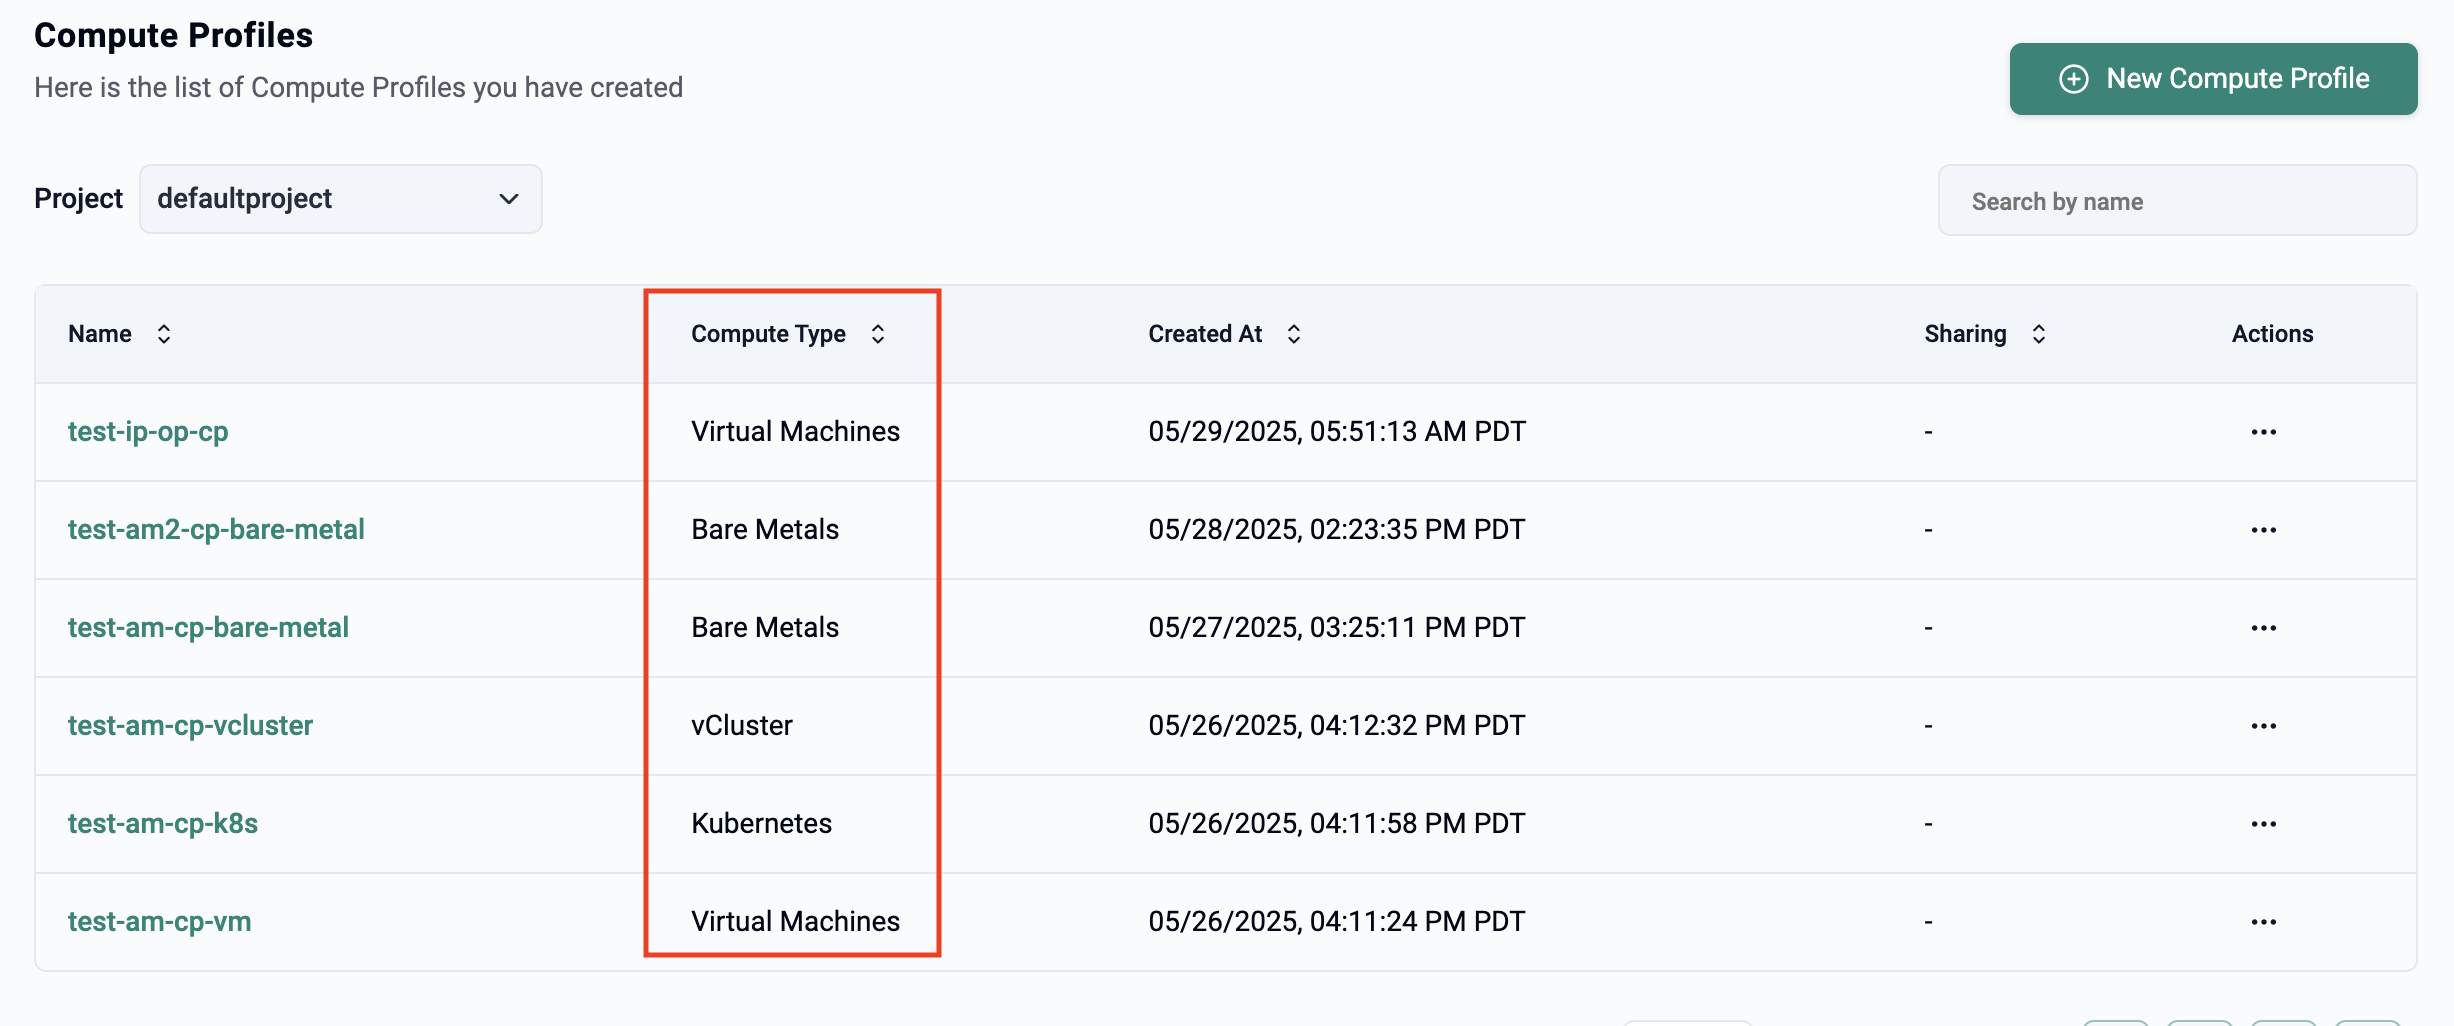
Task: Open the Project dropdown showing defaultproject
Action: (x=341, y=199)
